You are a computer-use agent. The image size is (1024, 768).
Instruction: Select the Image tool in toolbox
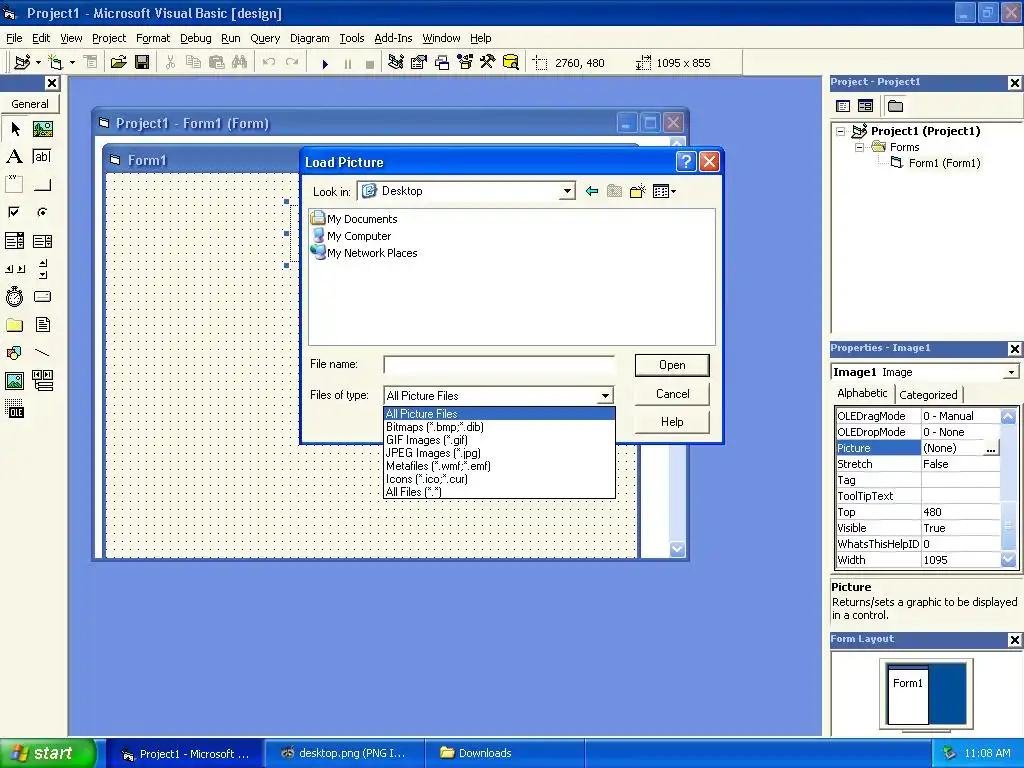[x=15, y=381]
